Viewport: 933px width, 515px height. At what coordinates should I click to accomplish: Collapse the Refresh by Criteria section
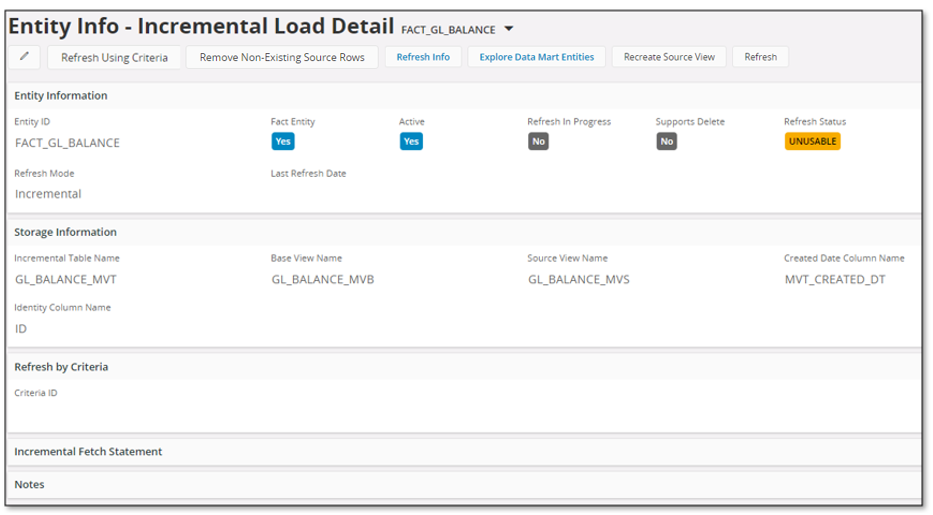point(61,367)
